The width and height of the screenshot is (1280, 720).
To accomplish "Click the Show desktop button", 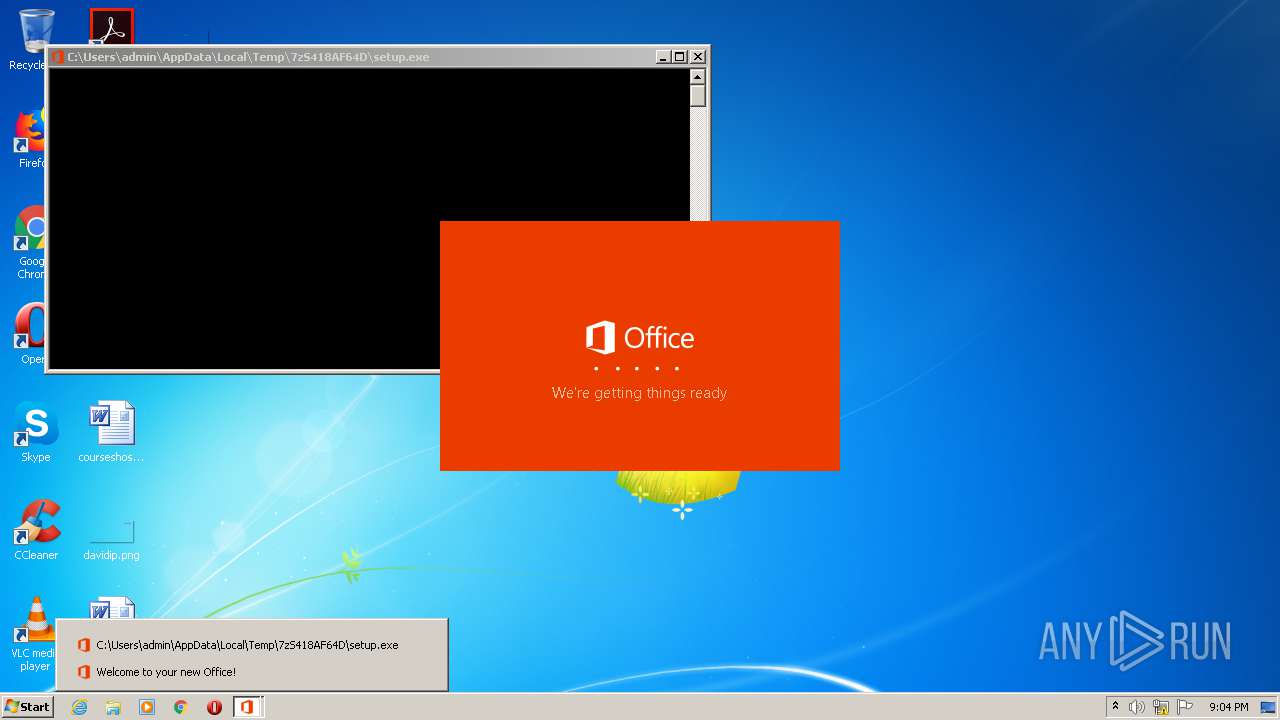I will [1268, 707].
